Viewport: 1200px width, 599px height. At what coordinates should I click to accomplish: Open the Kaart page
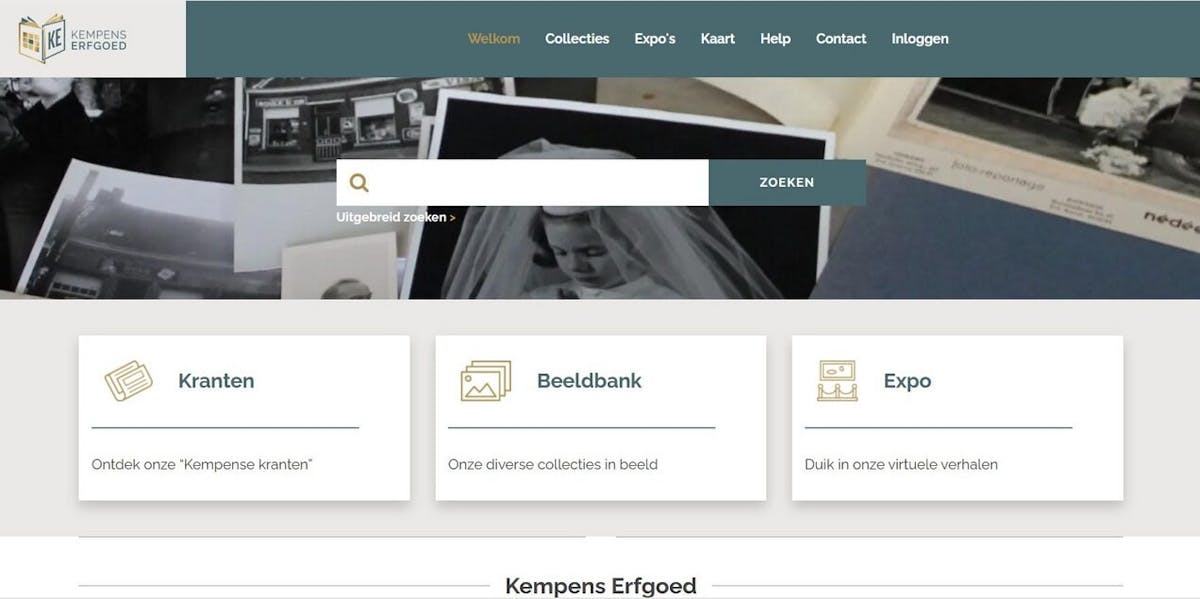718,39
